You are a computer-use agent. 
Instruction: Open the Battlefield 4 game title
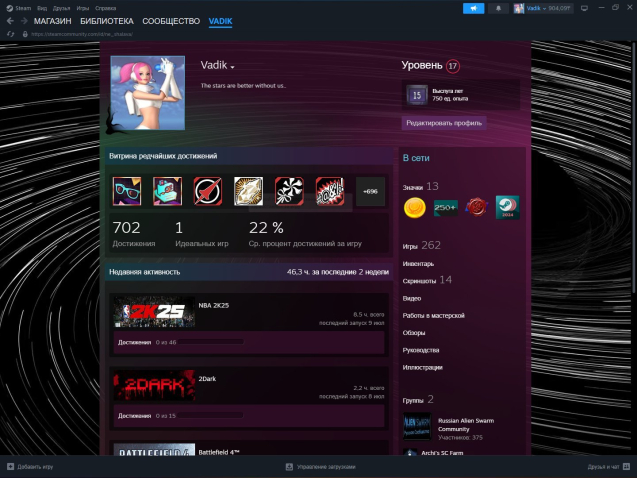click(x=219, y=452)
